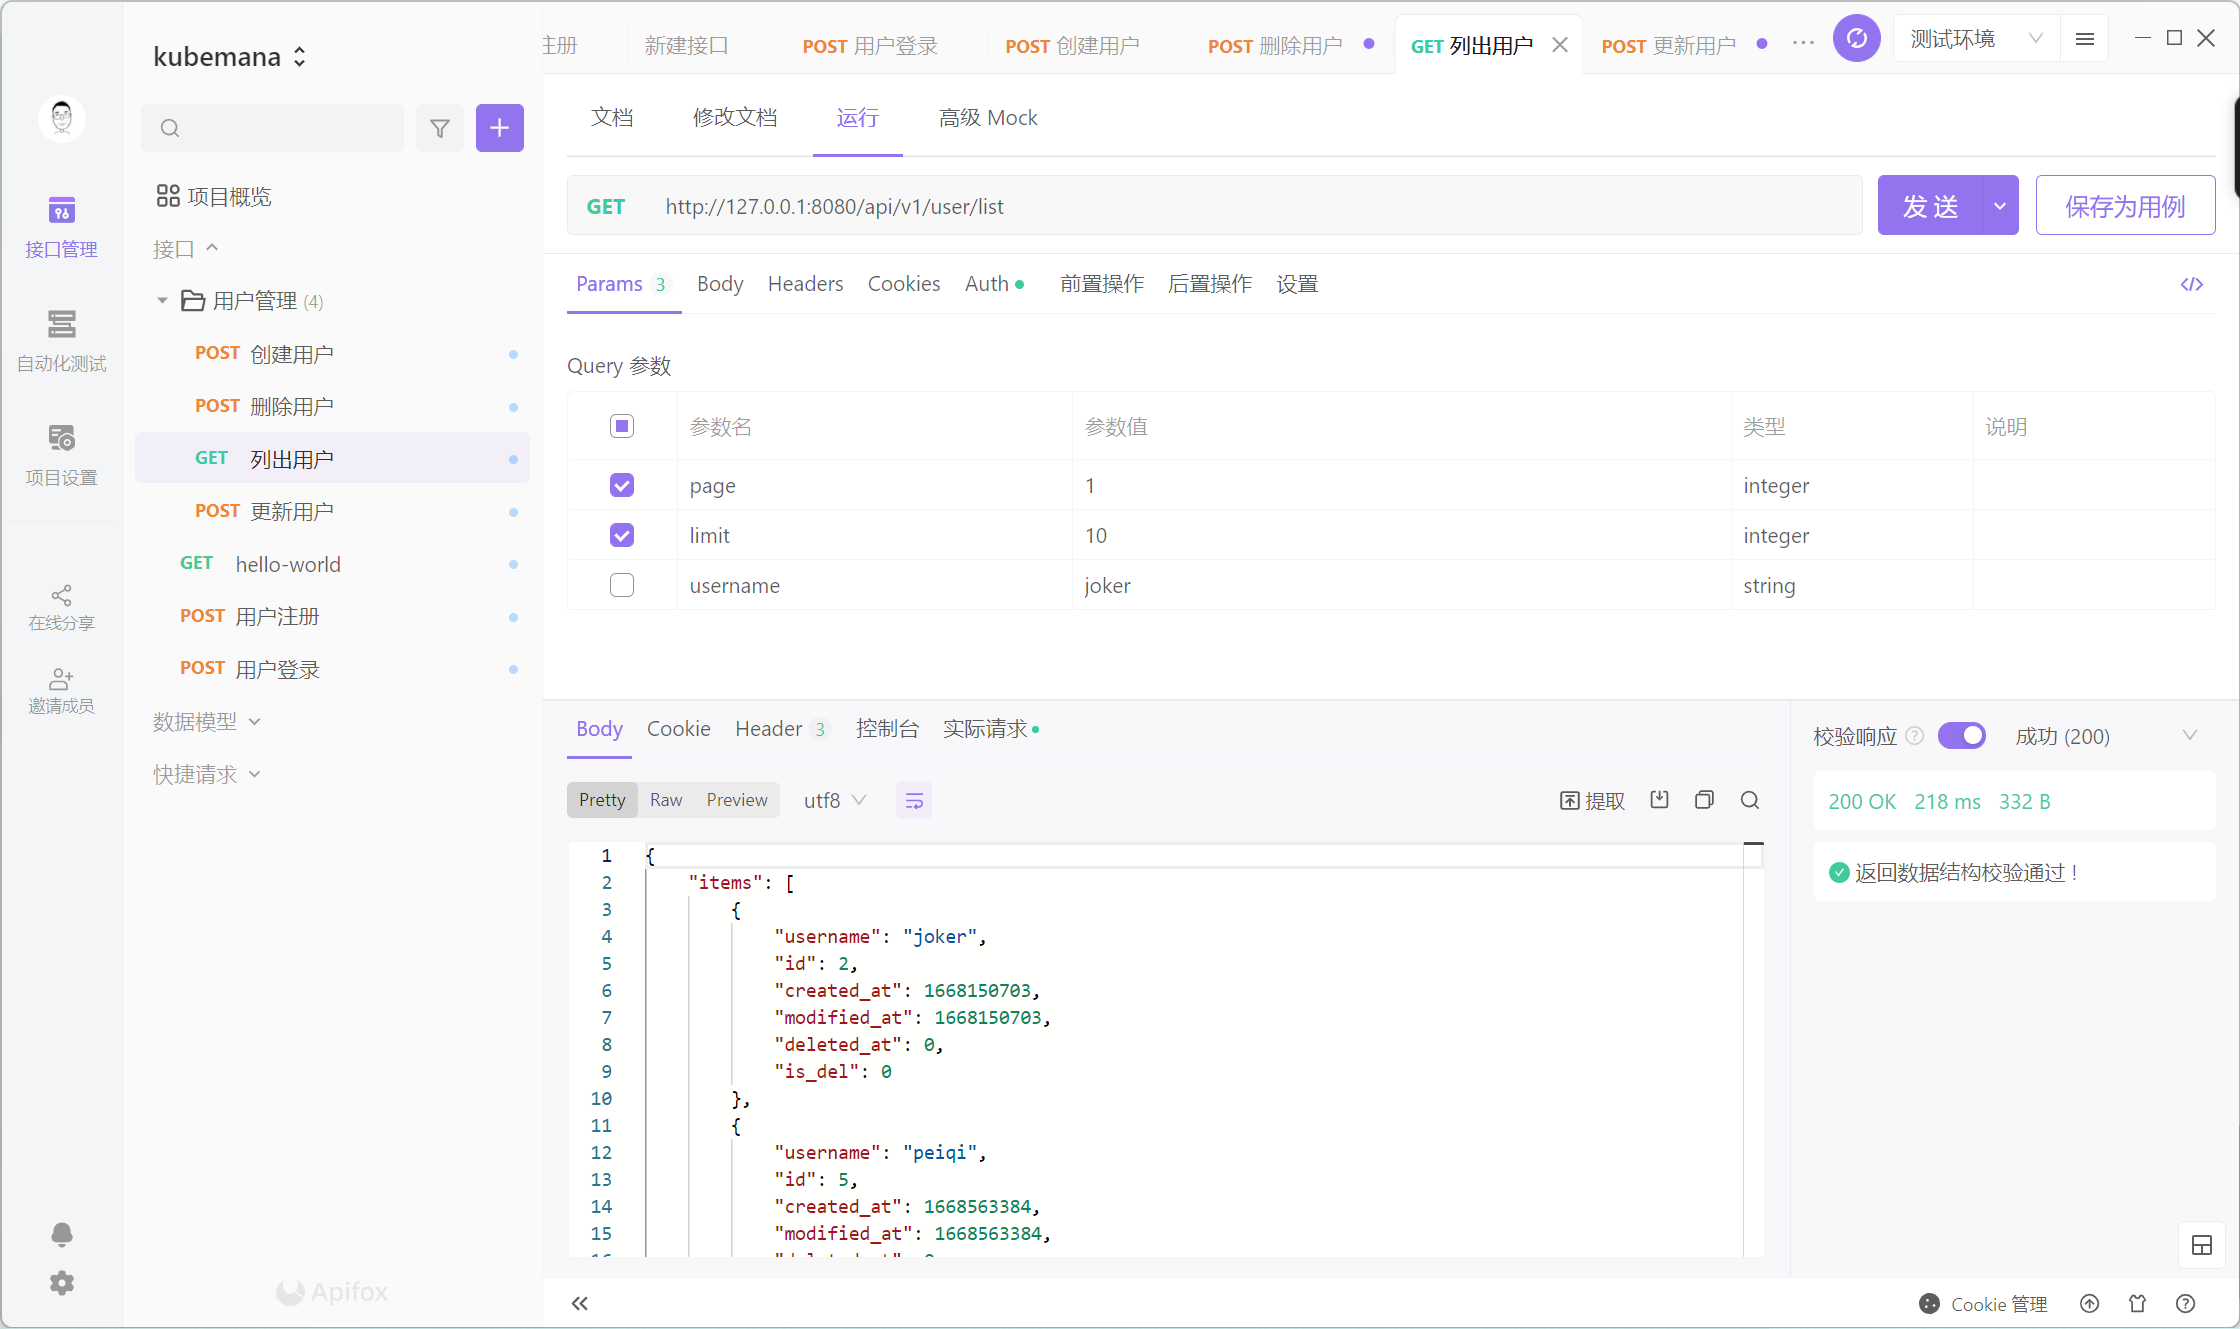The image size is (2240, 1329).
Task: Click the user avatar in sidebar
Action: point(62,118)
